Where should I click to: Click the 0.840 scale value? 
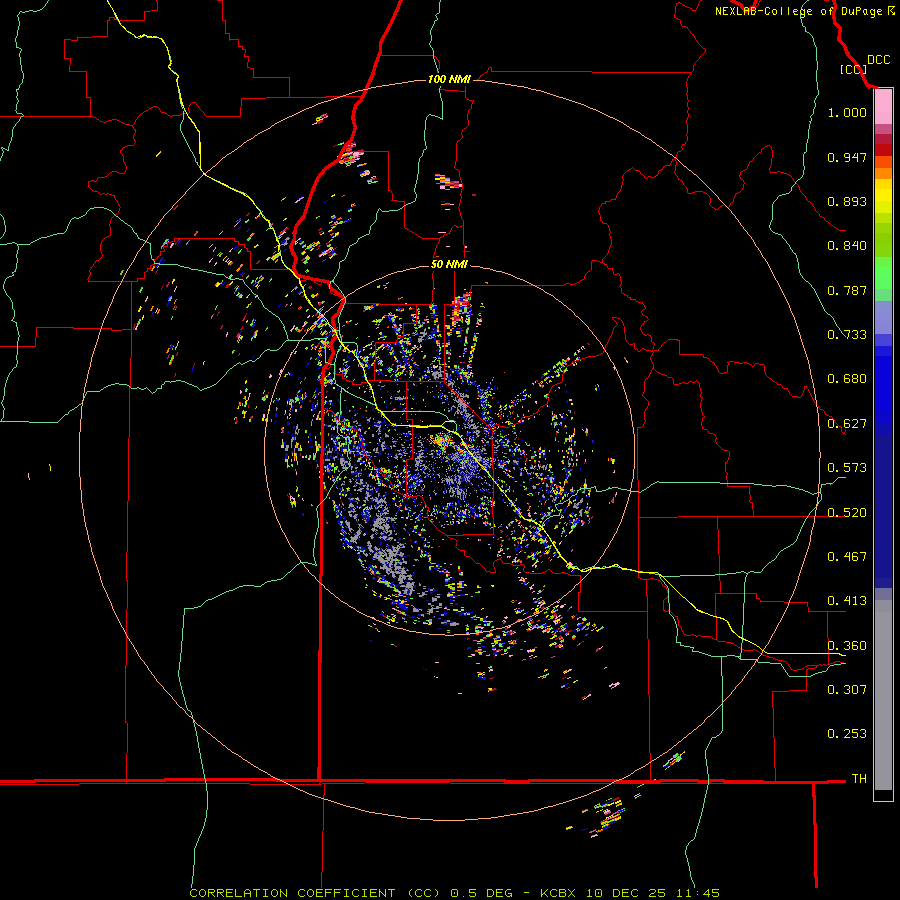pyautogui.click(x=847, y=246)
